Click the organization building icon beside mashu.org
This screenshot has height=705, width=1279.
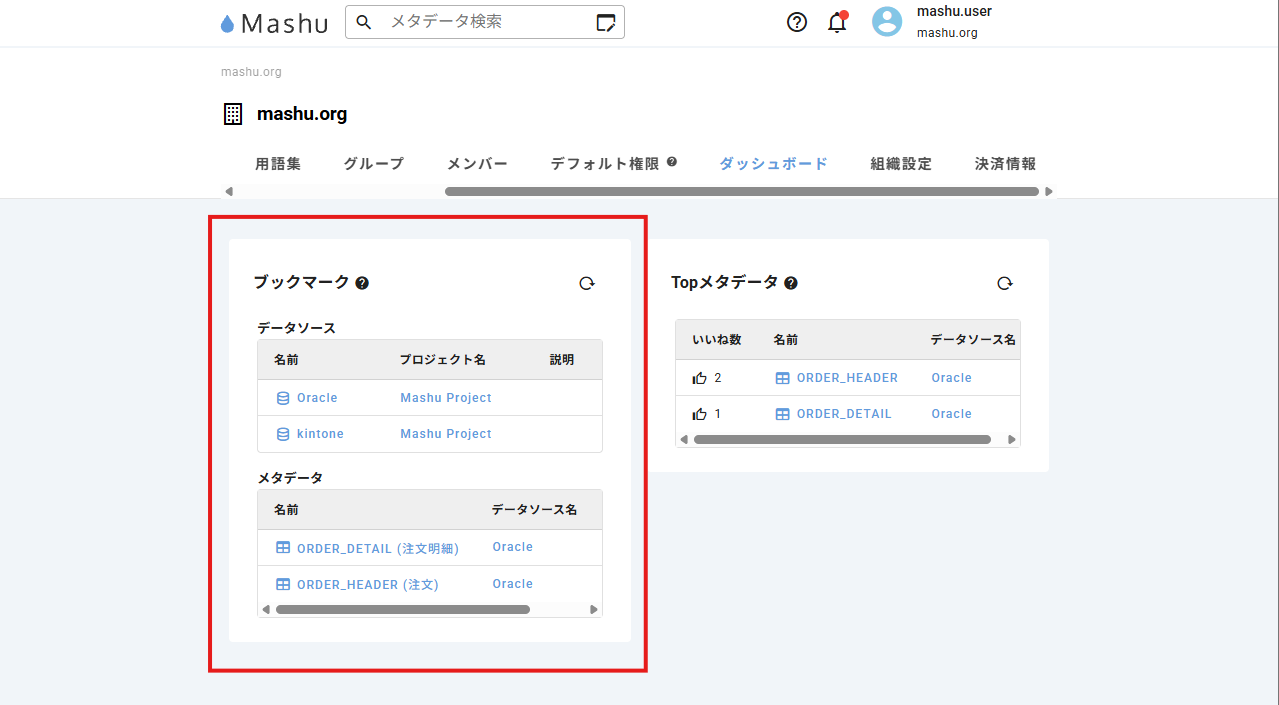pos(233,114)
